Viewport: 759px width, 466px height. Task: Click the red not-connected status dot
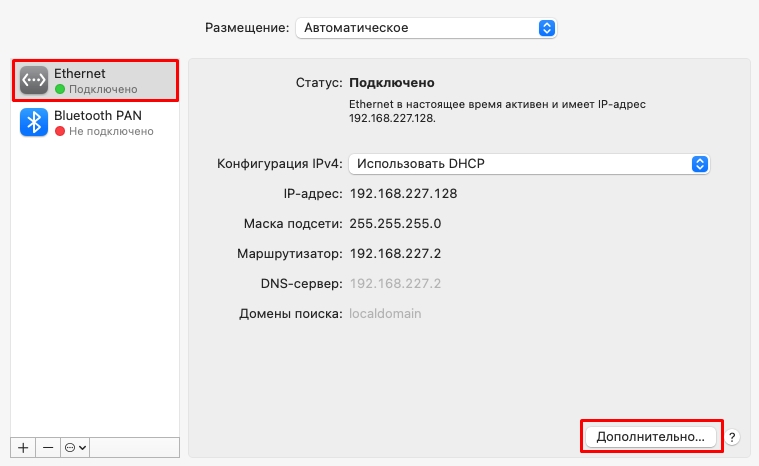point(60,131)
